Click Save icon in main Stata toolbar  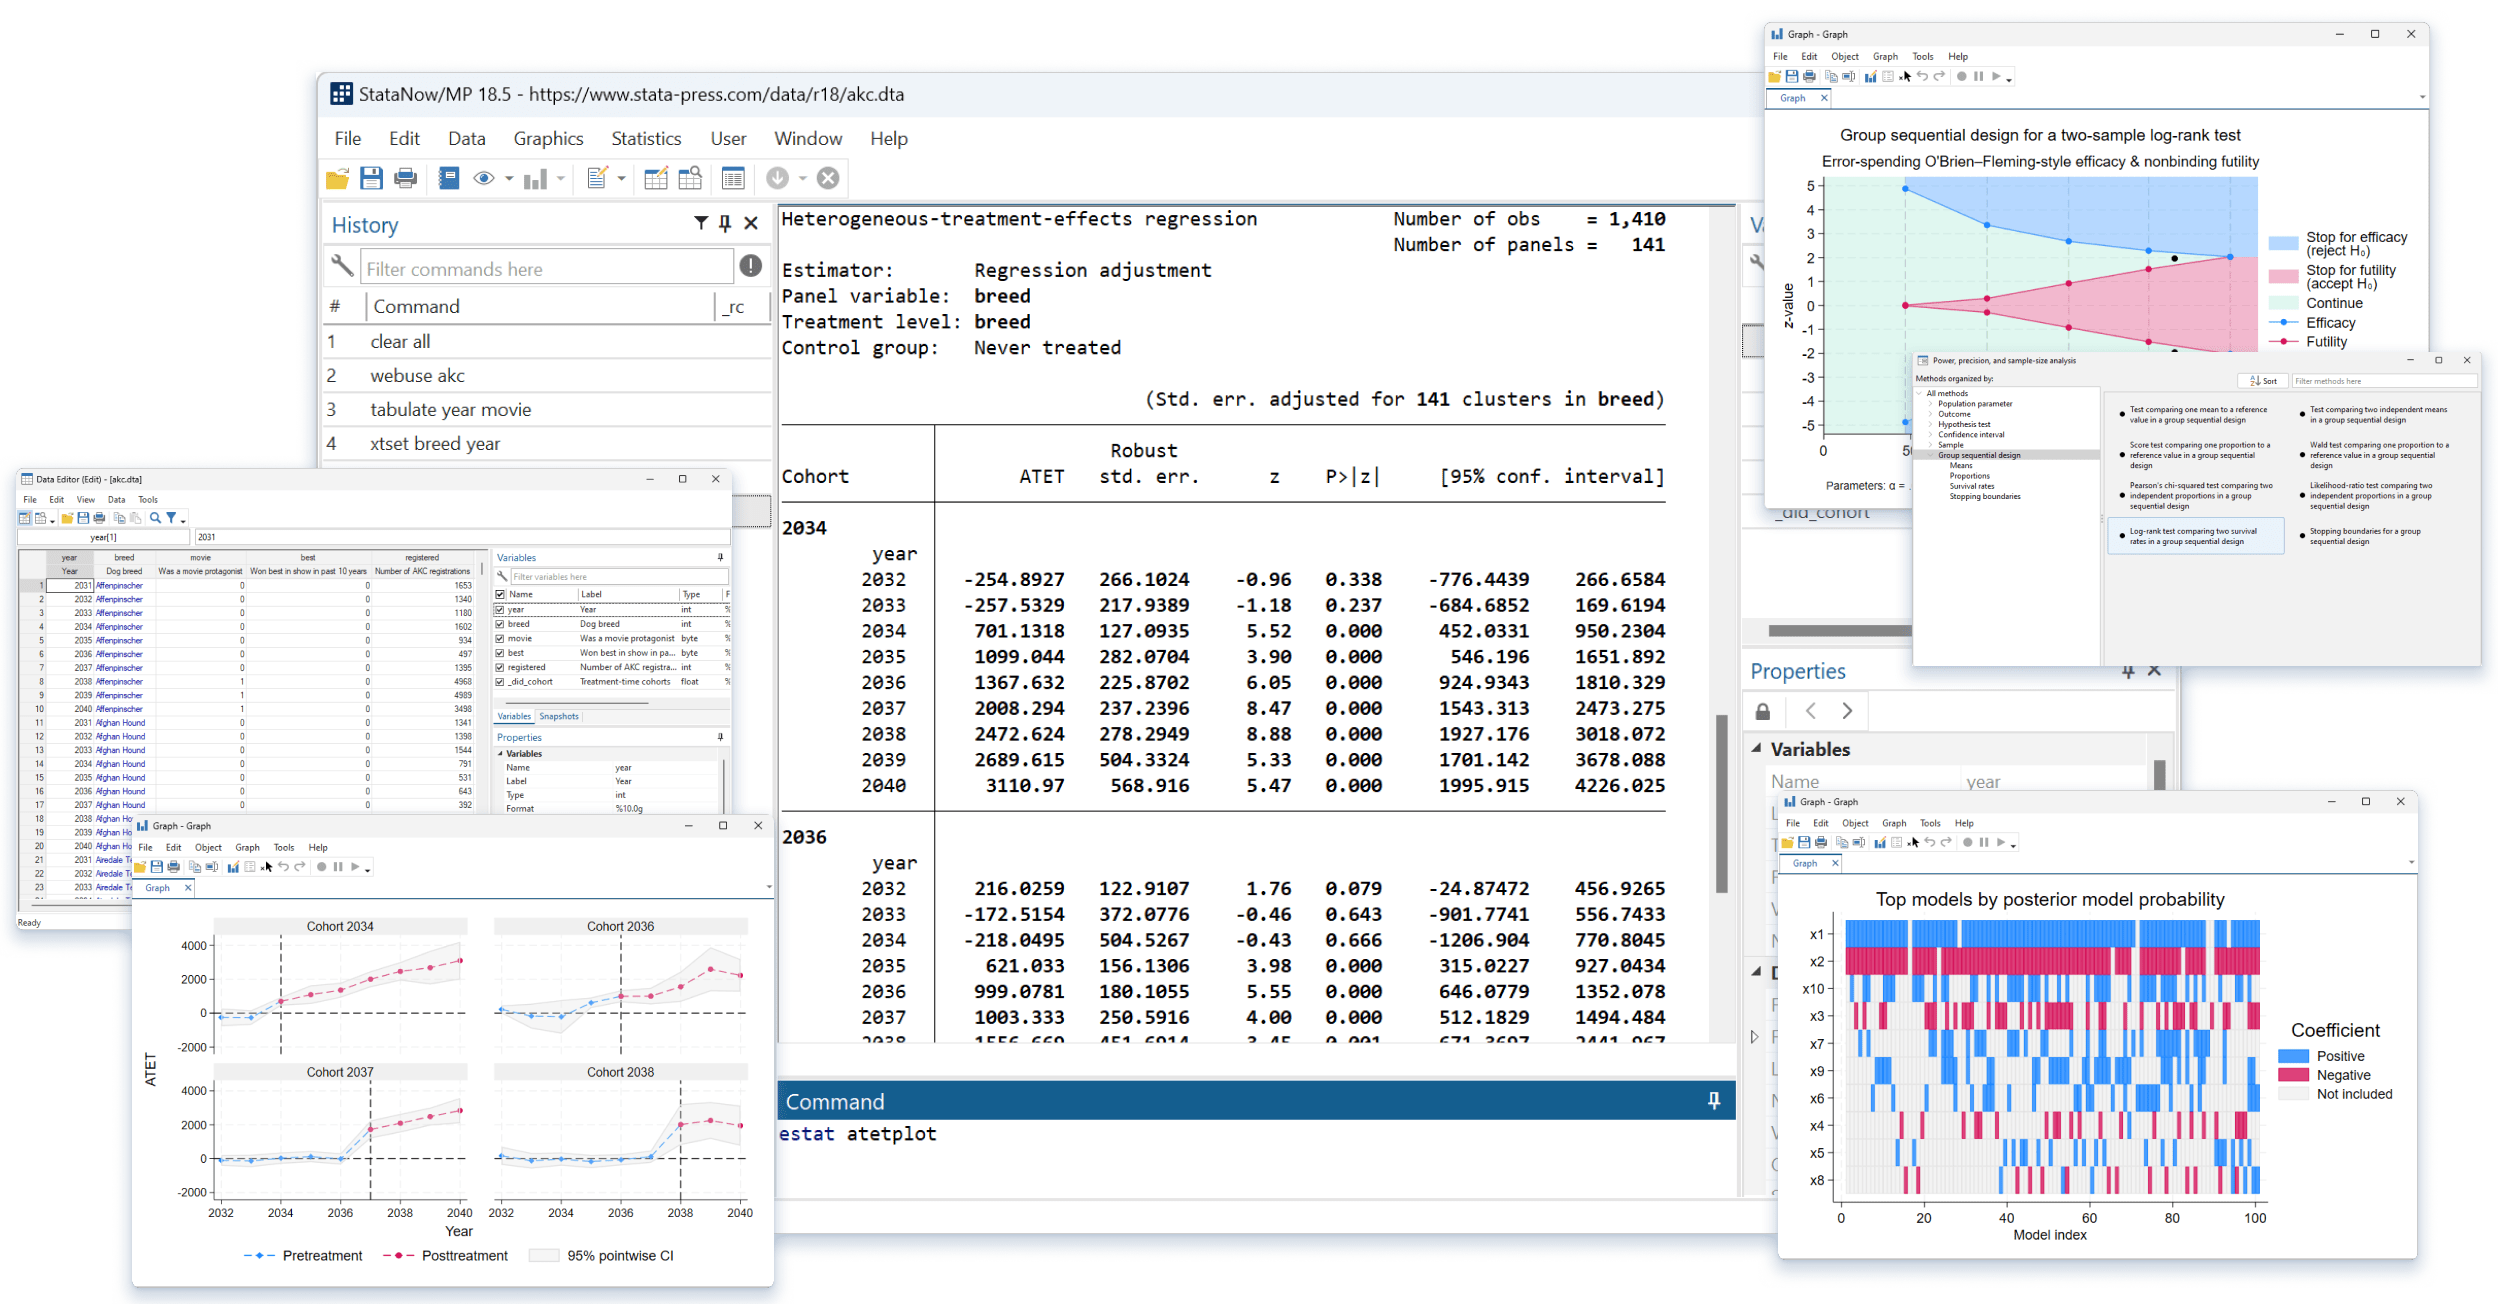tap(371, 178)
